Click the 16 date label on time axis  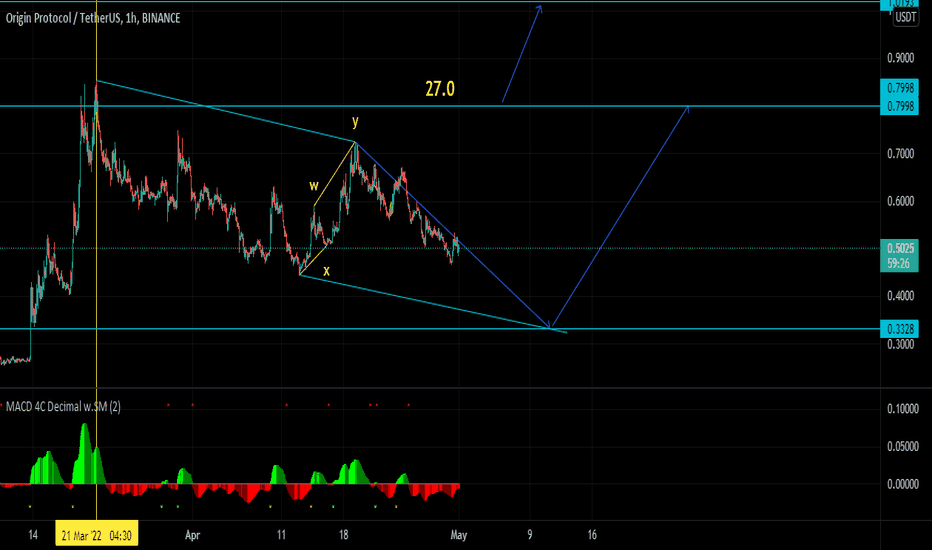(x=592, y=535)
